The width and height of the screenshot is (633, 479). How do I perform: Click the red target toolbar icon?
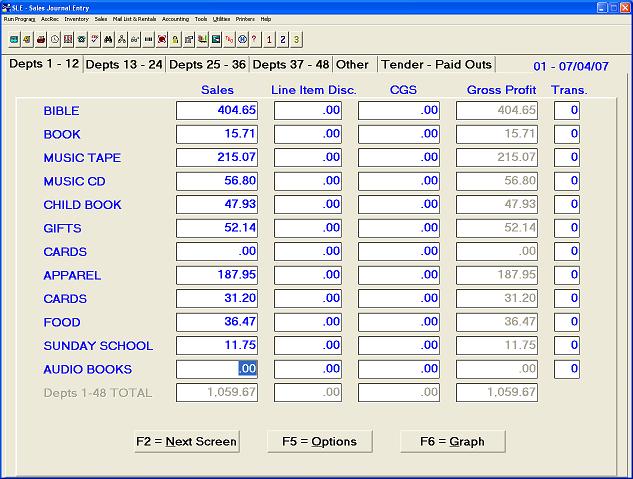pos(162,40)
